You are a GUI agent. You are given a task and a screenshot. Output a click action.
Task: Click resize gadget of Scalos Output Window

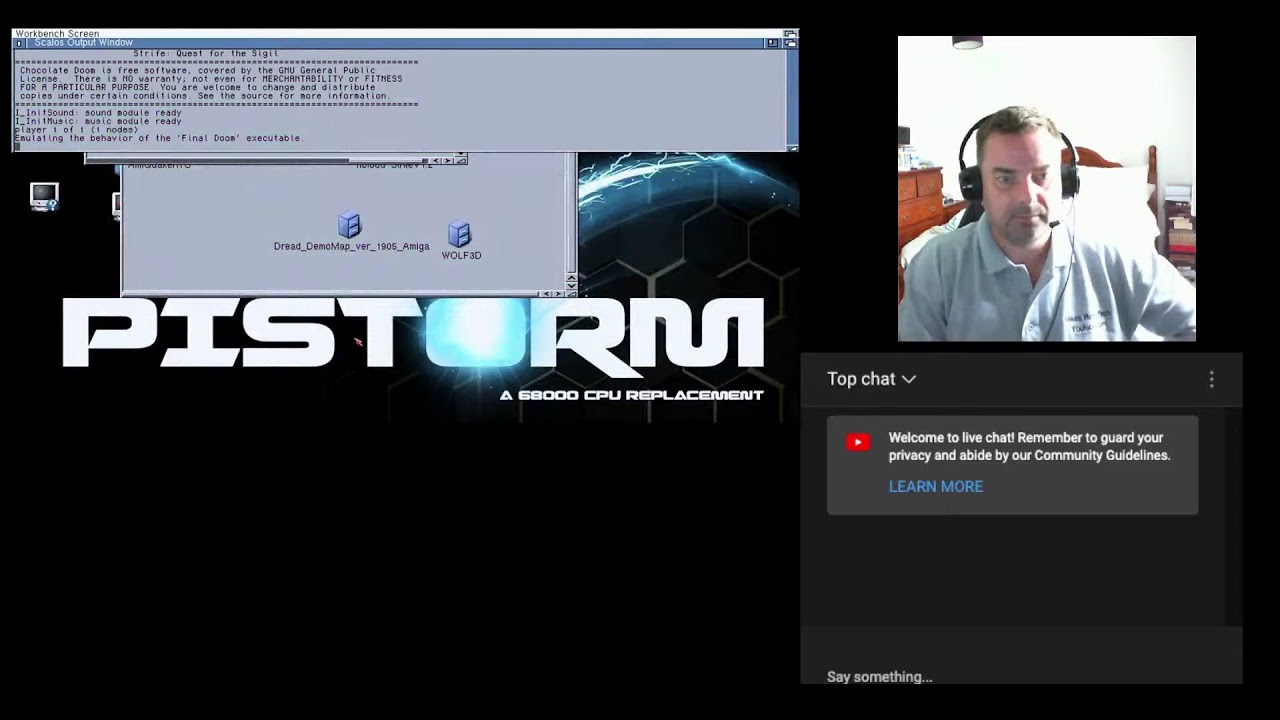click(x=792, y=148)
